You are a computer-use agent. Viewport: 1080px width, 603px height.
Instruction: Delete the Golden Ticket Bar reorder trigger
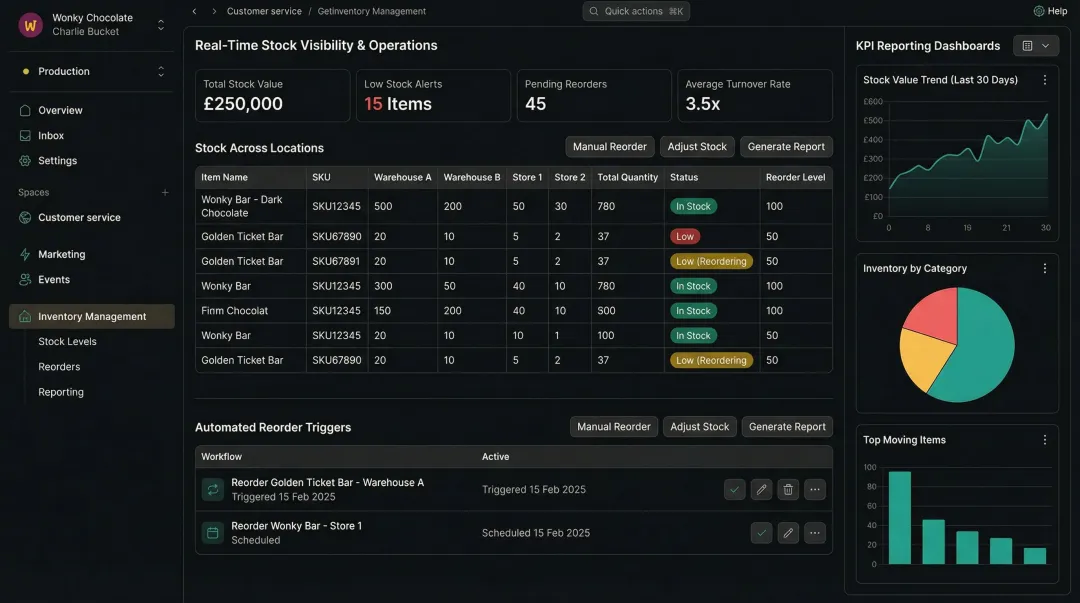pos(787,489)
